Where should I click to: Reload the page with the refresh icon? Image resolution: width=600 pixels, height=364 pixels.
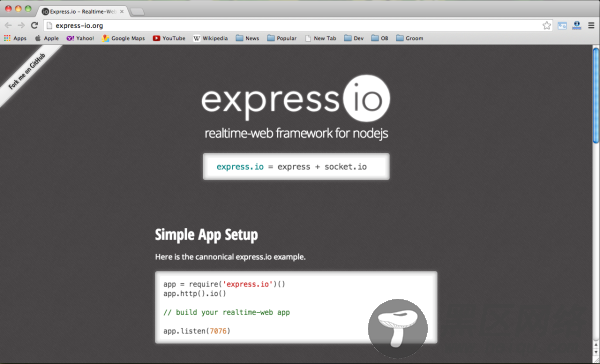(x=34, y=25)
